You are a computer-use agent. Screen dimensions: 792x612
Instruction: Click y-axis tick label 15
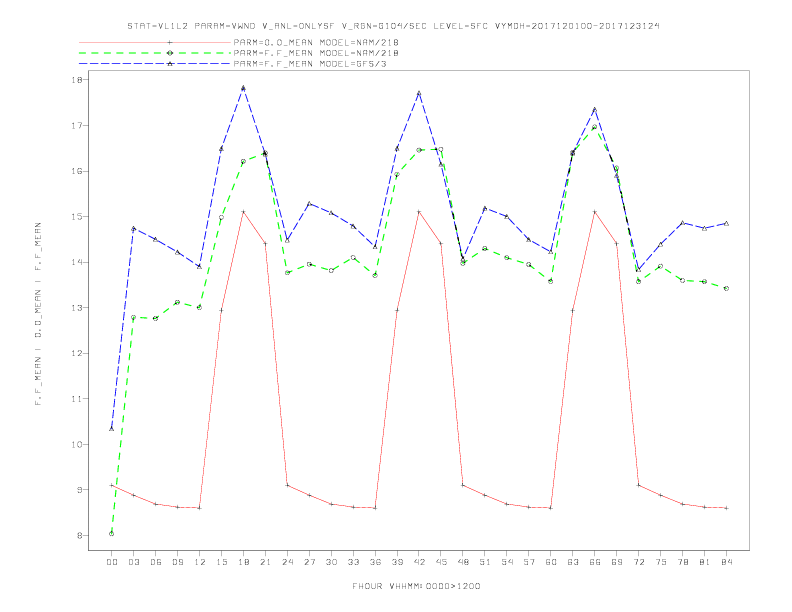(x=77, y=217)
